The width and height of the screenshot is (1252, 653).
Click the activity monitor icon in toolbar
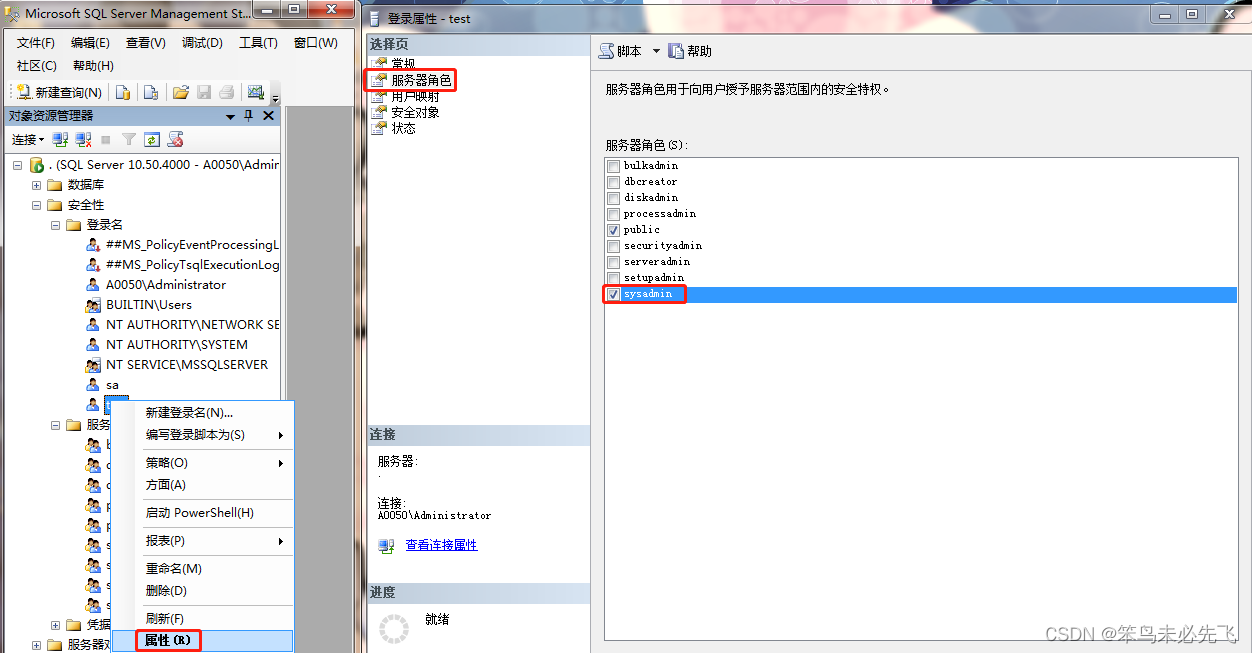pyautogui.click(x=256, y=92)
